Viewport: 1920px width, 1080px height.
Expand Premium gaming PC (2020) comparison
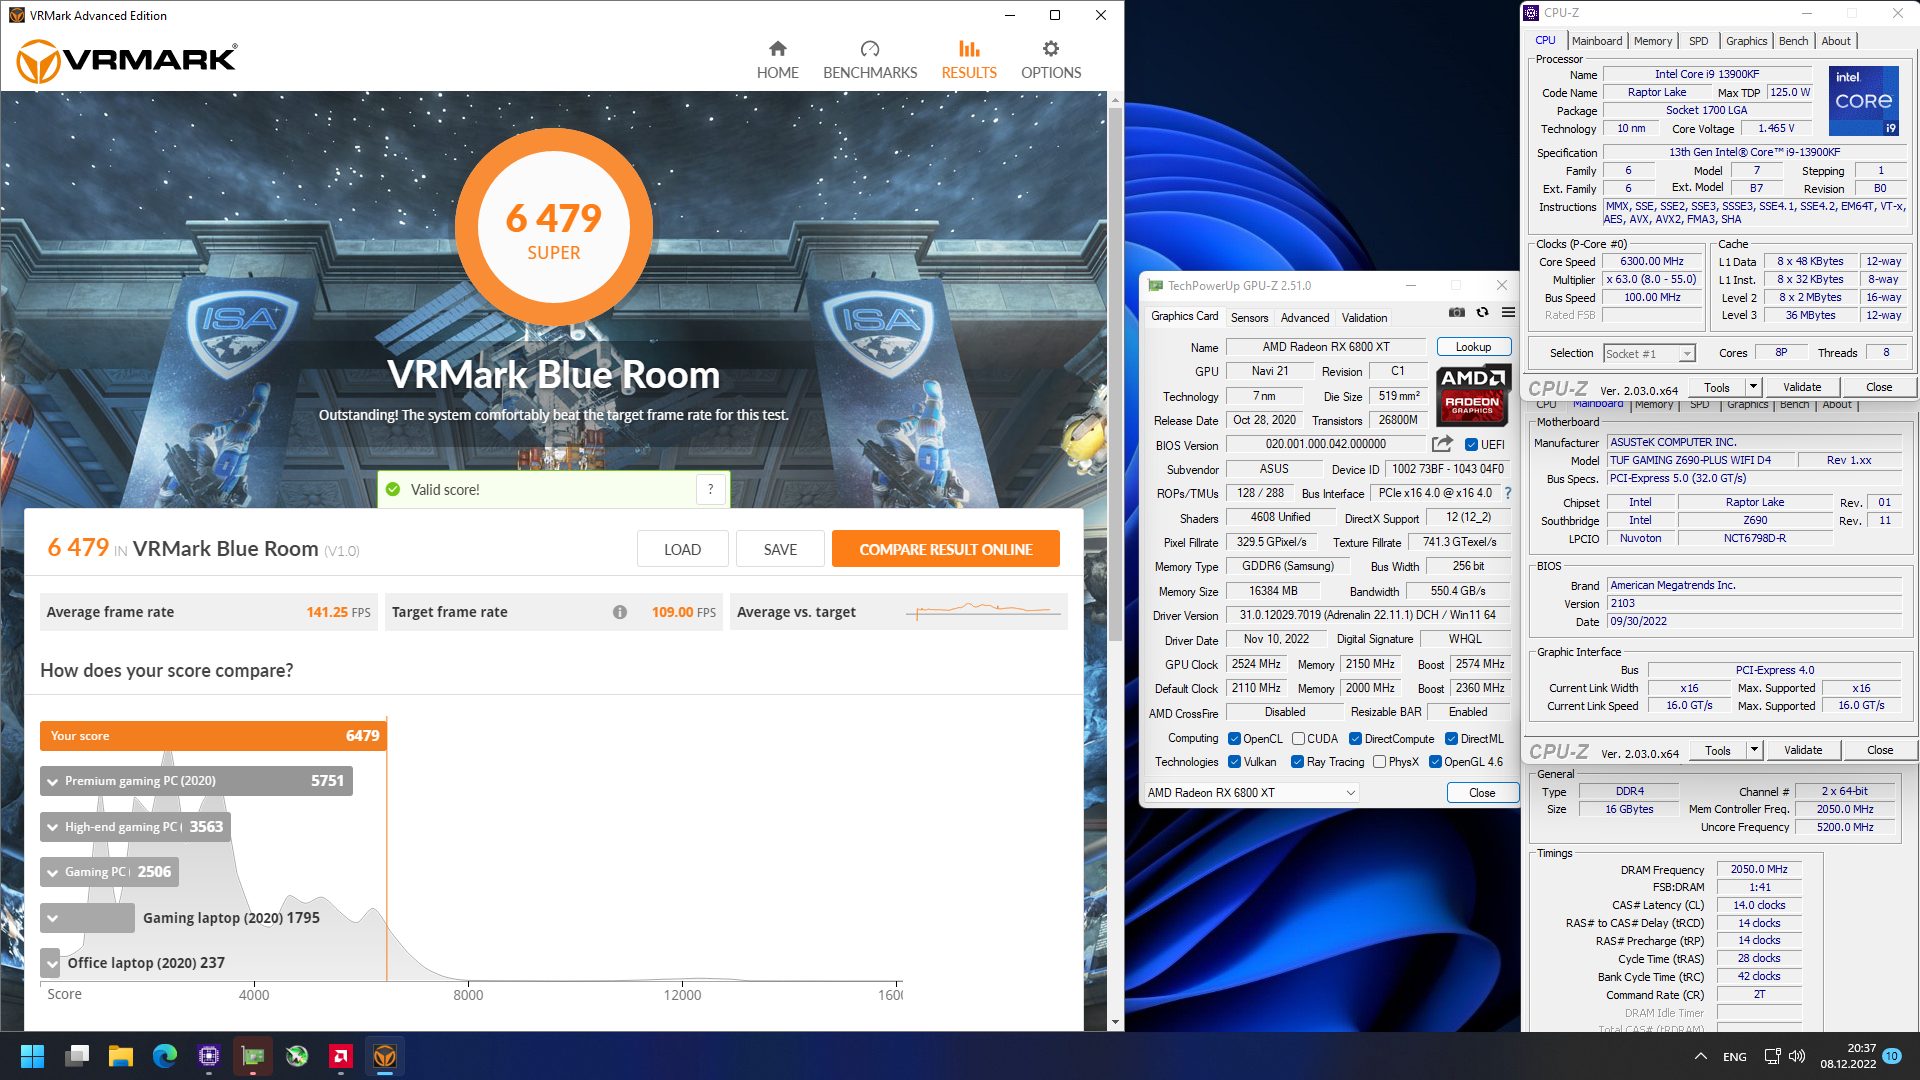tap(52, 781)
